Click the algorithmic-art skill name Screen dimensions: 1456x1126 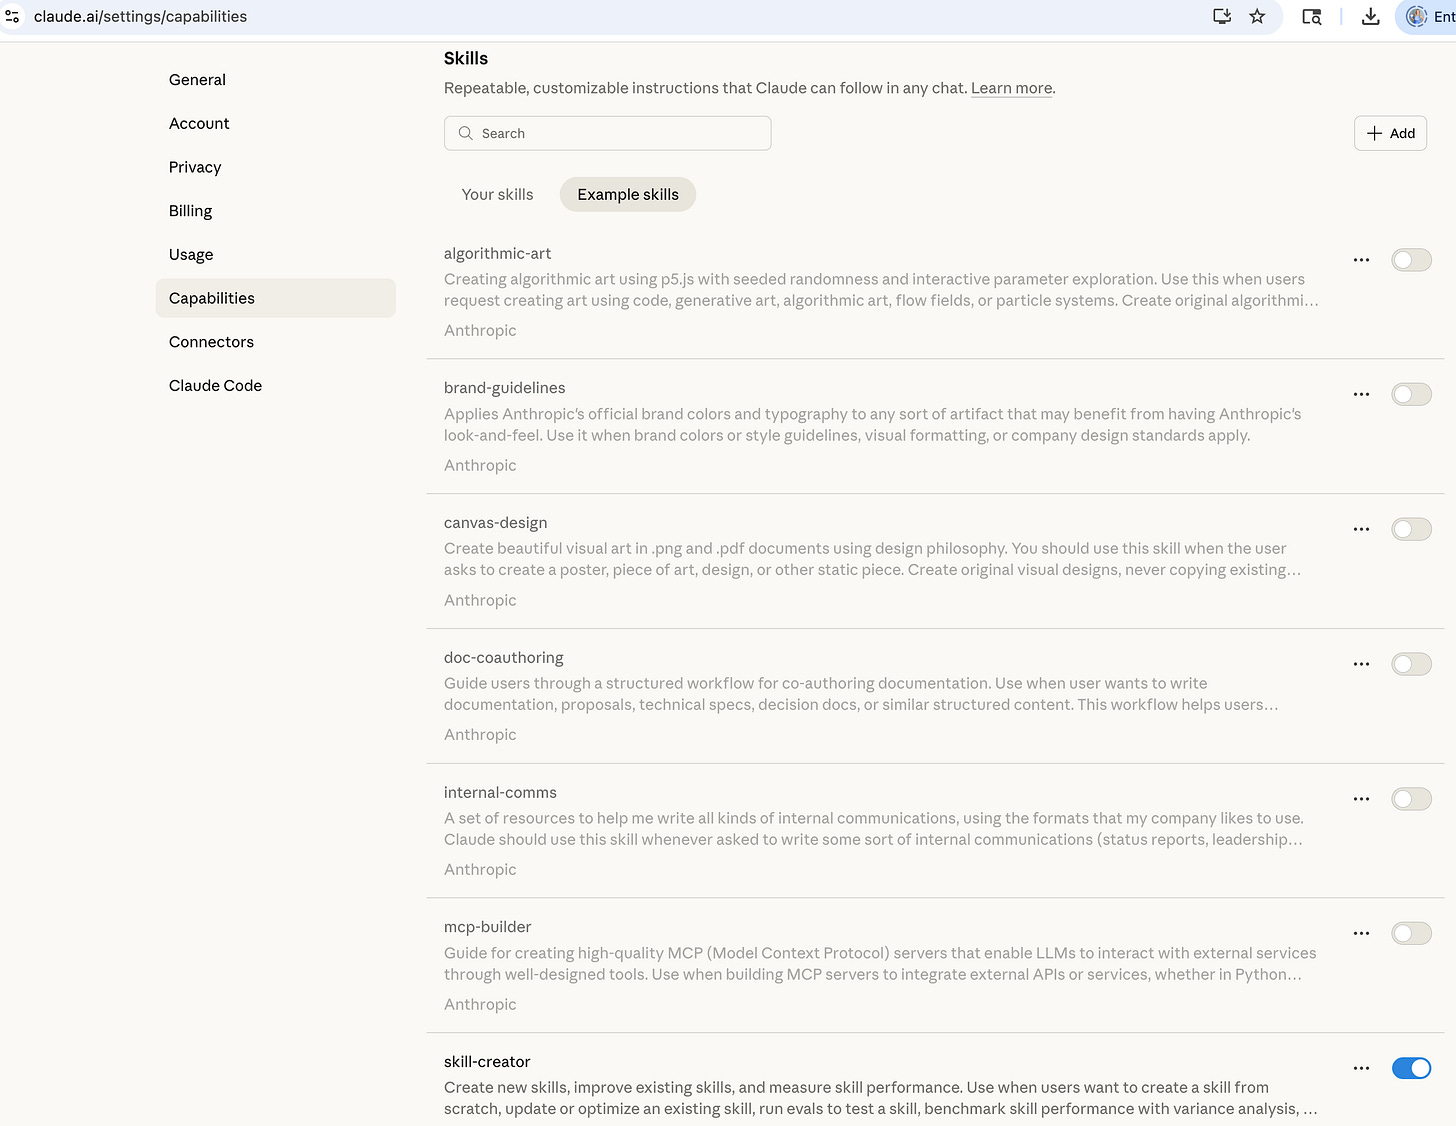point(497,254)
